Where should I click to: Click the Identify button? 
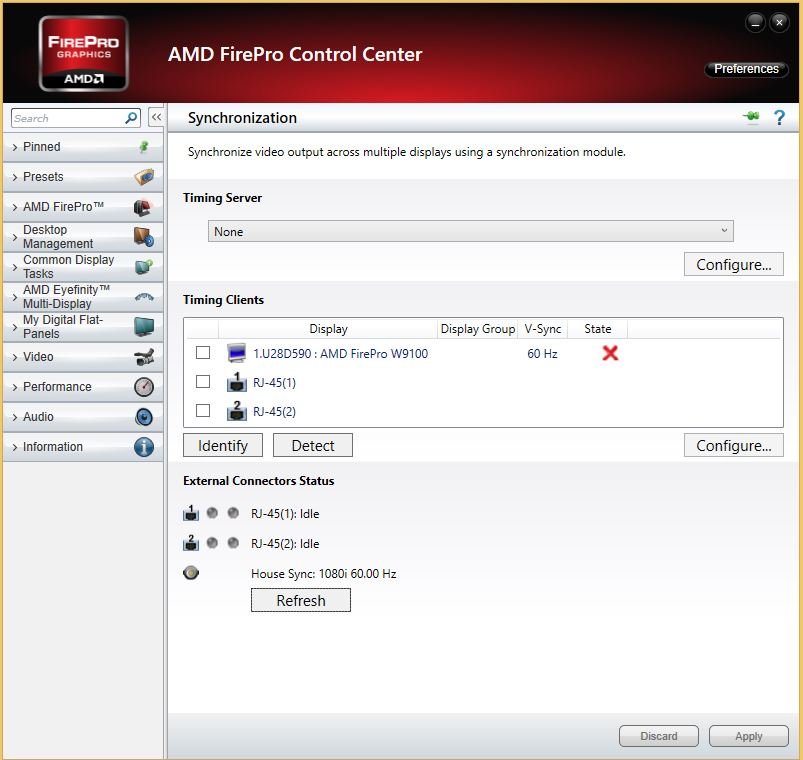[x=223, y=446]
